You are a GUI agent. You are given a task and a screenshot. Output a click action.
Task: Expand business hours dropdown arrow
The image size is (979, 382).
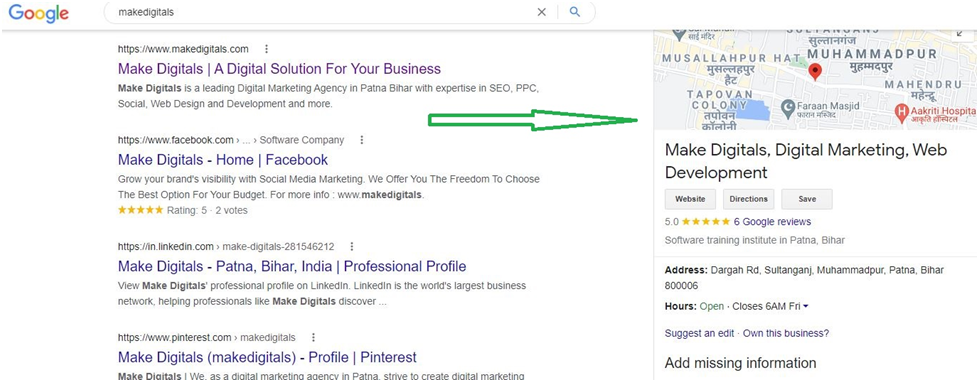click(805, 306)
